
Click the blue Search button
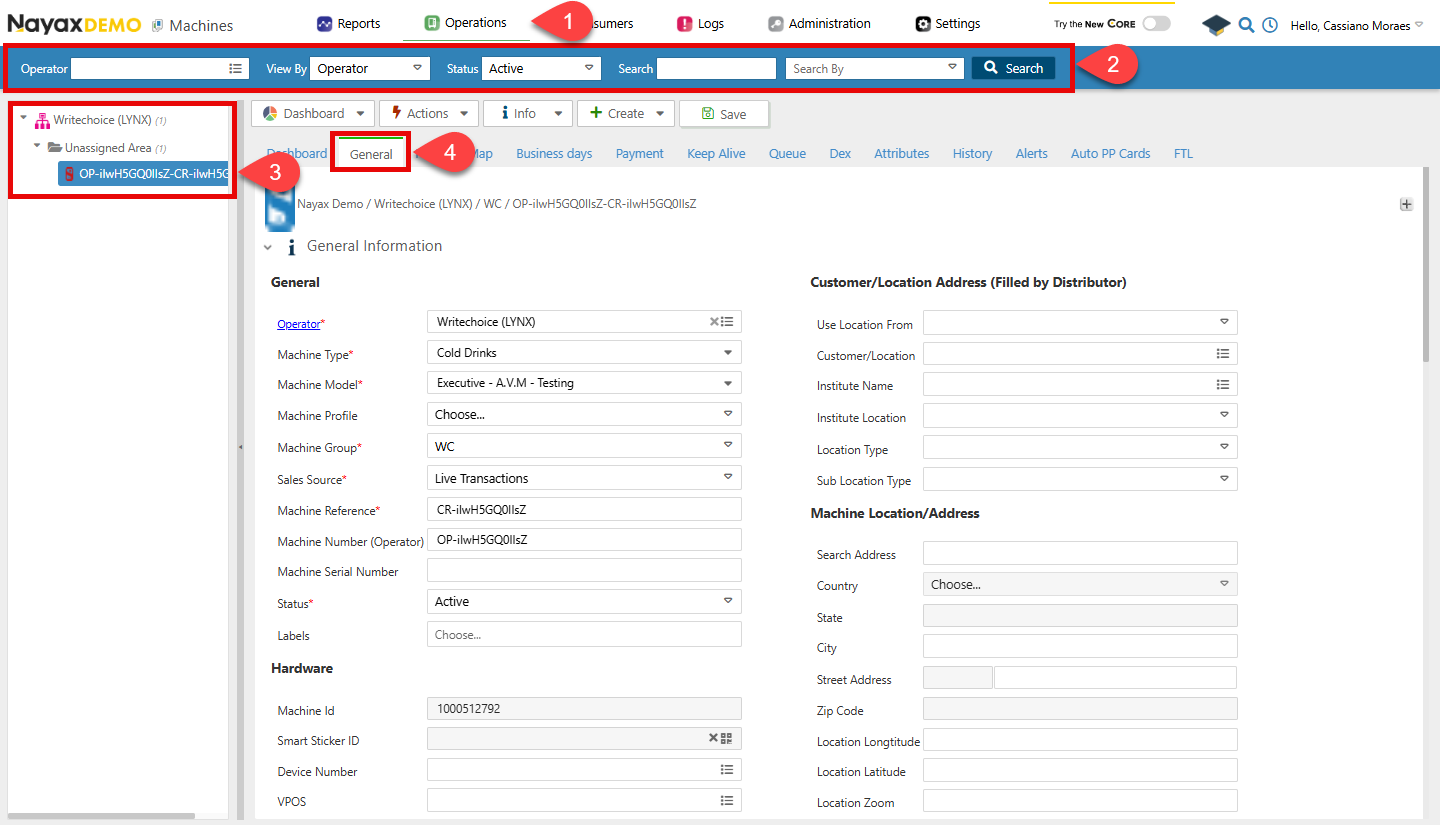click(x=1013, y=68)
